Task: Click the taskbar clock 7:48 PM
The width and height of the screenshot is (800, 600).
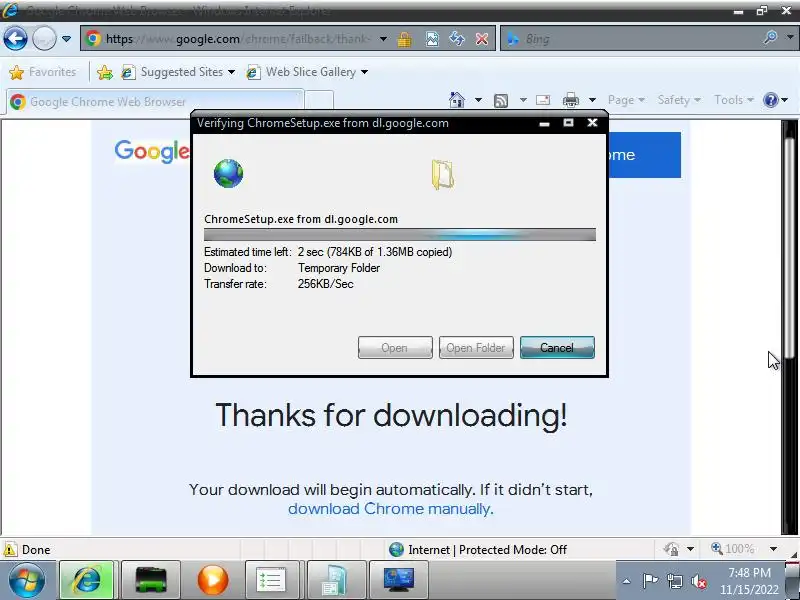Action: 749,573
